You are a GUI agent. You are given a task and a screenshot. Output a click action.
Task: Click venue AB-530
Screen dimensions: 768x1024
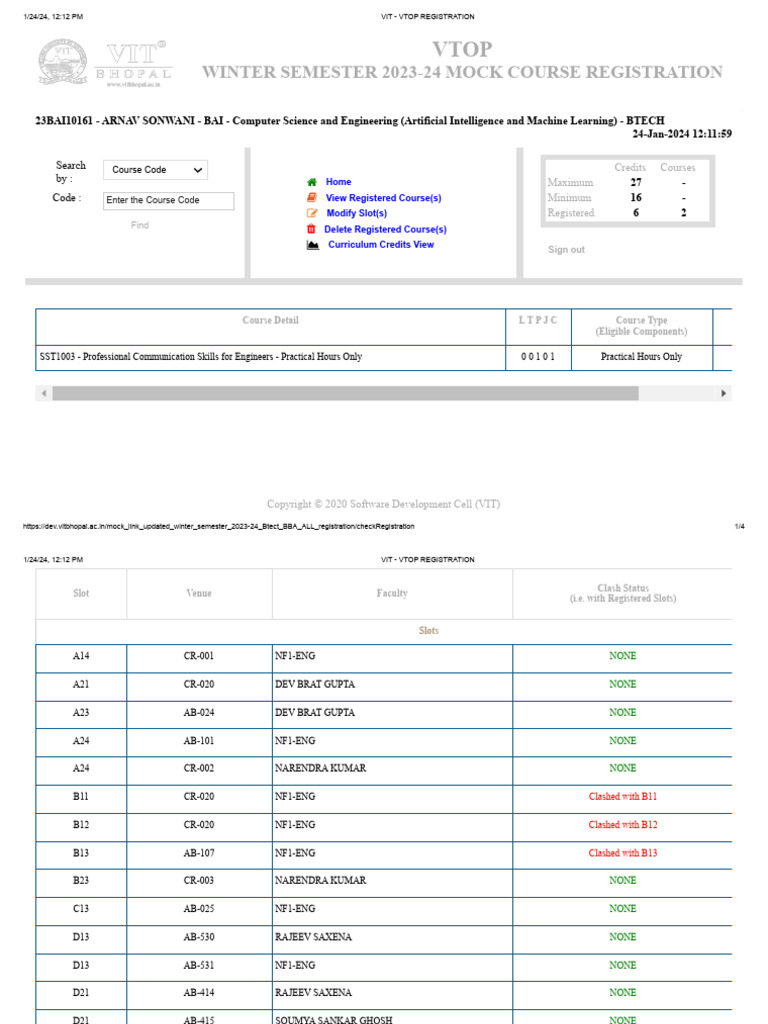pos(199,937)
